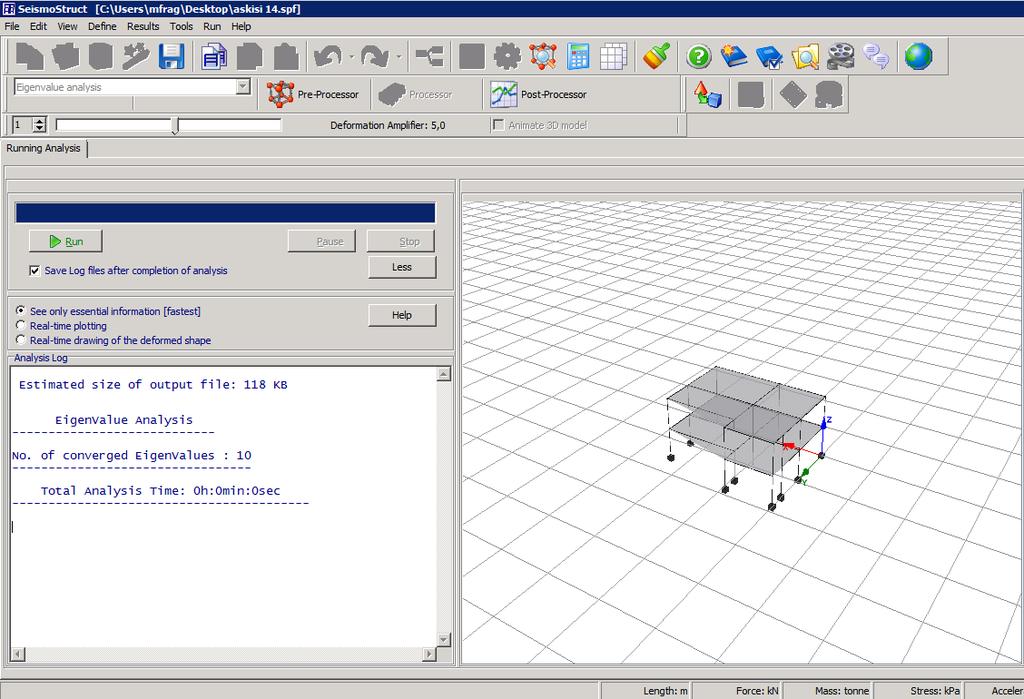This screenshot has height=699, width=1024.
Task: Click the Analysis Log scroll up arrow
Action: (x=443, y=374)
